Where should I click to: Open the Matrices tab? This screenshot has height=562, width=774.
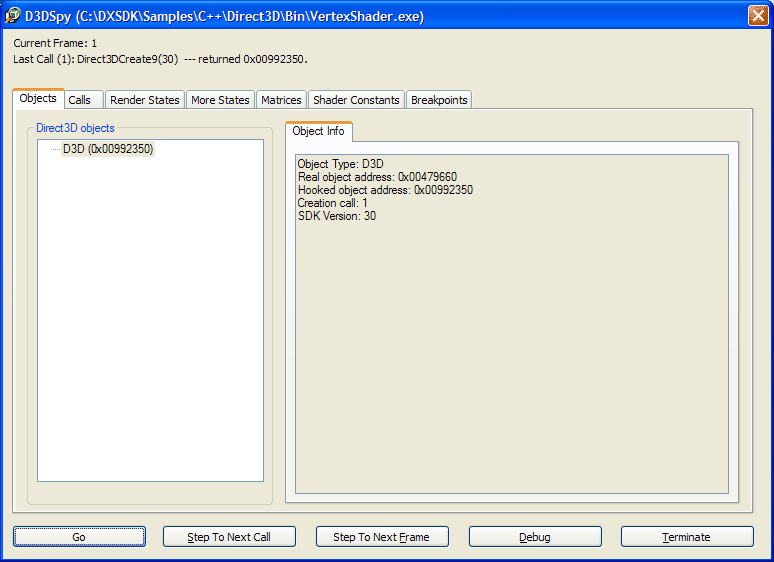[x=281, y=100]
